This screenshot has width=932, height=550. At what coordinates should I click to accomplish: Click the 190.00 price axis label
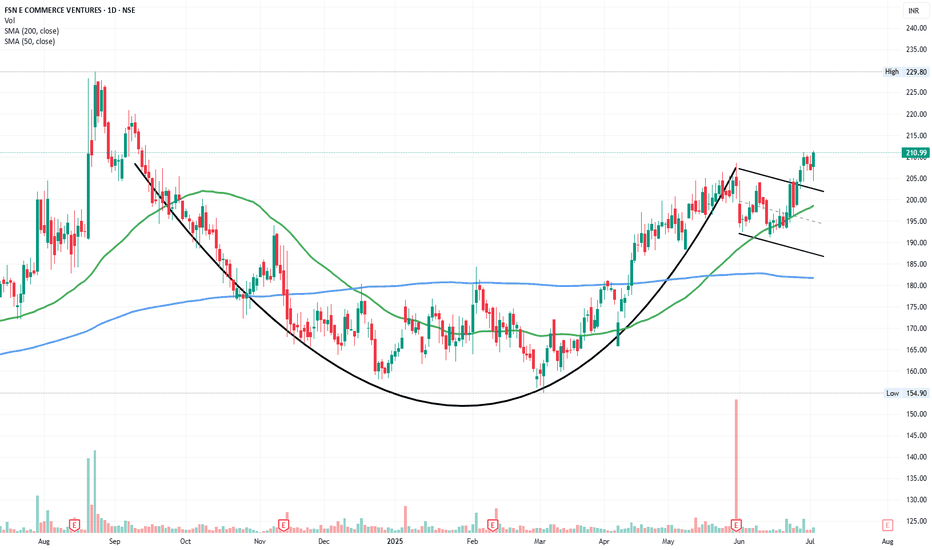916,243
